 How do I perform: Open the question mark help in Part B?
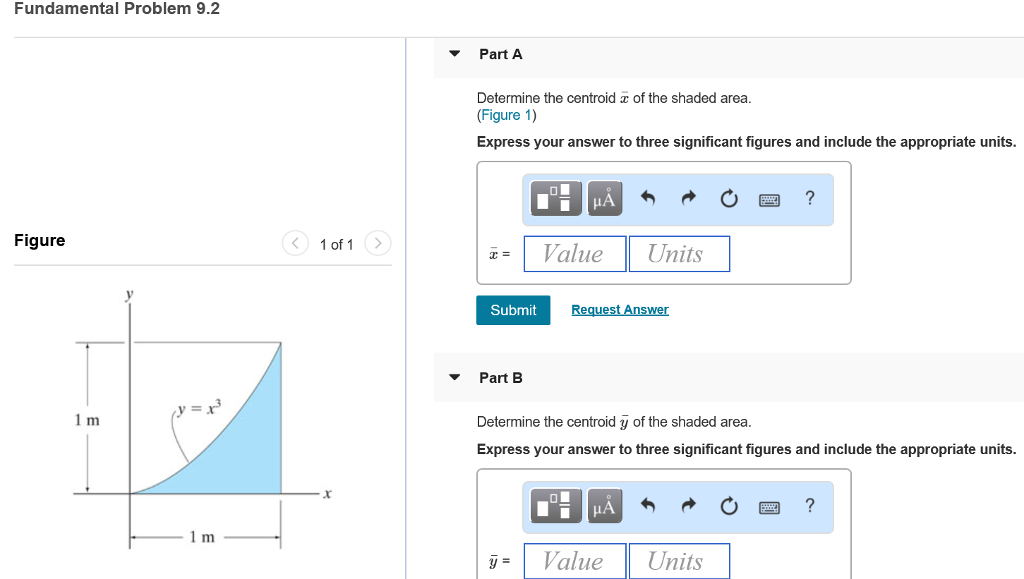click(x=809, y=506)
